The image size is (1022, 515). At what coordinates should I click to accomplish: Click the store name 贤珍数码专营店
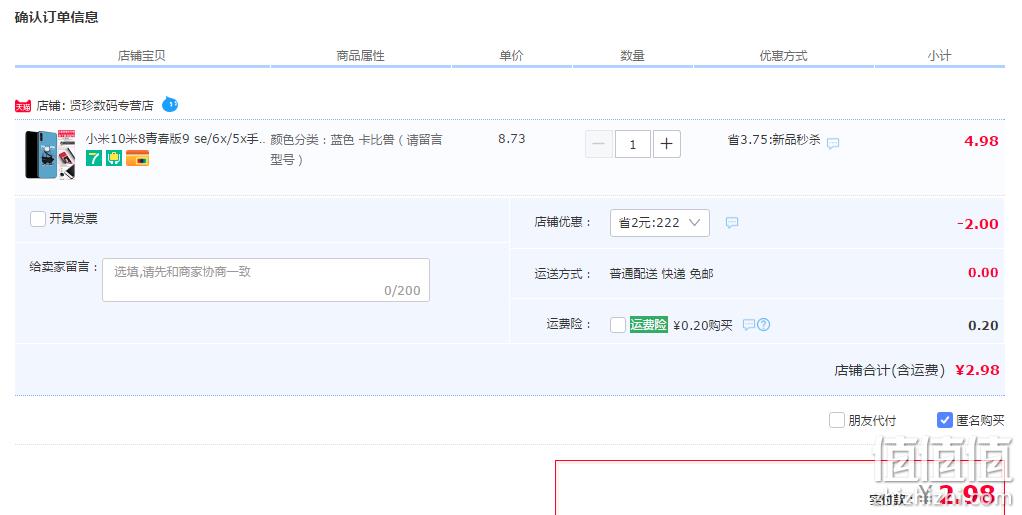111,106
